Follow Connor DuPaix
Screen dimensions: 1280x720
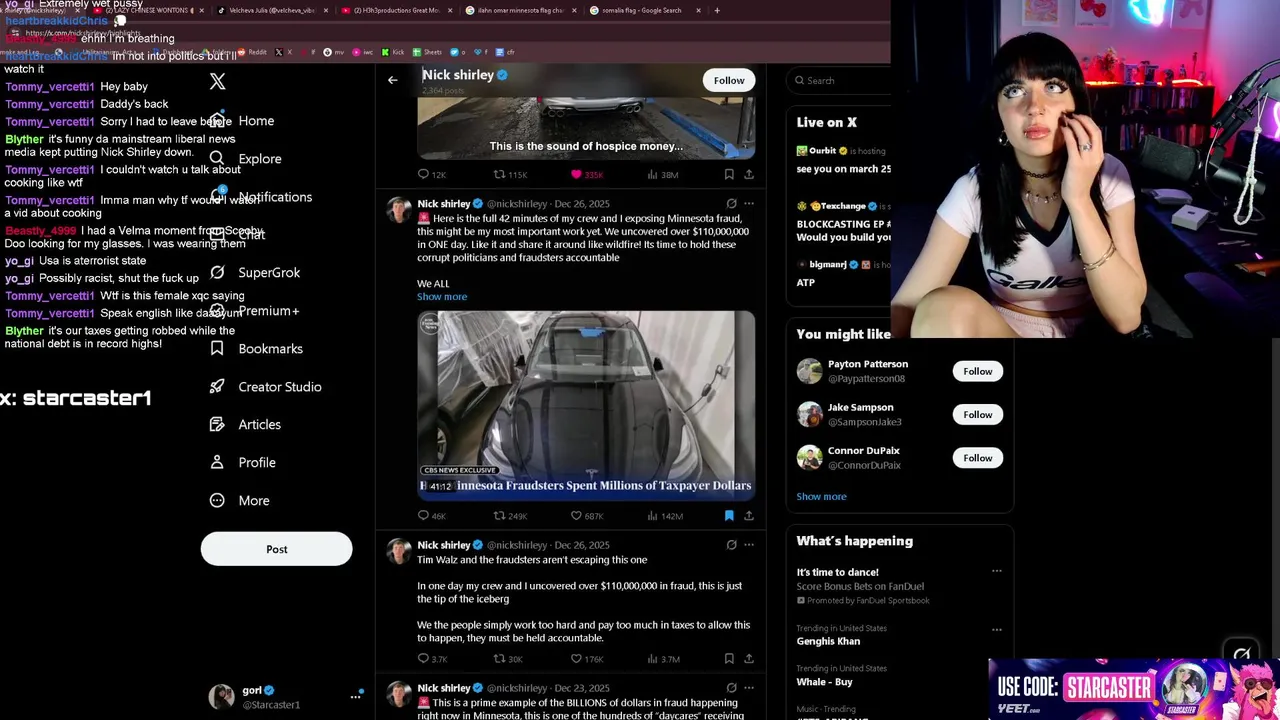click(x=978, y=458)
